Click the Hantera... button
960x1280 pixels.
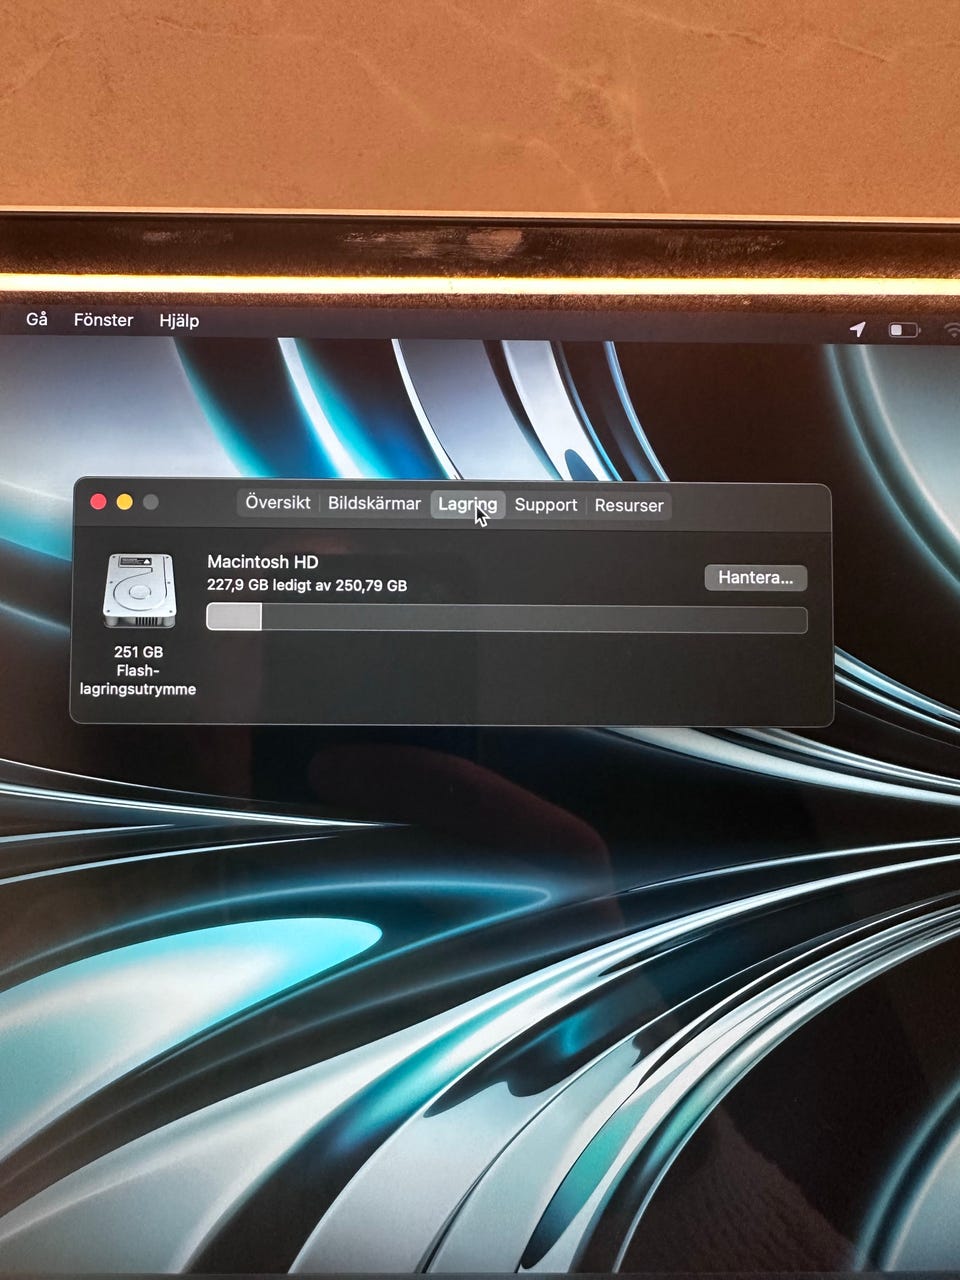755,578
